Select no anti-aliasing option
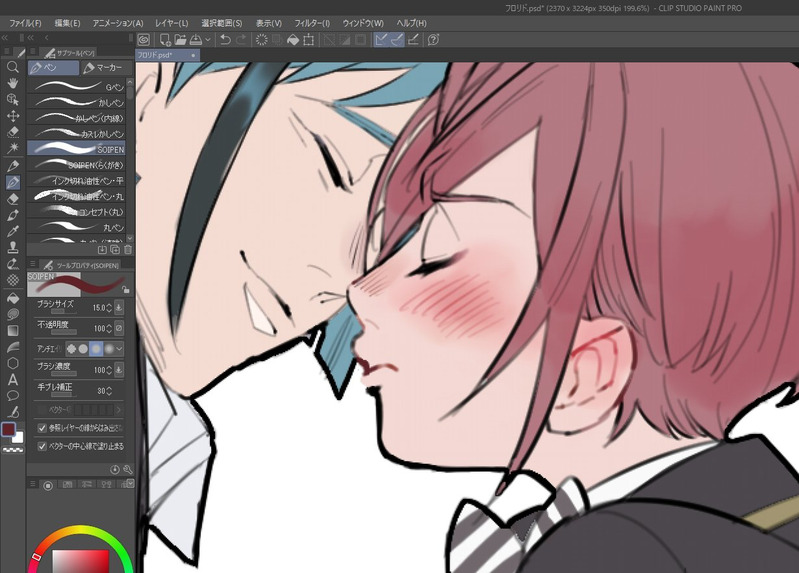799x573 pixels. pos(71,349)
